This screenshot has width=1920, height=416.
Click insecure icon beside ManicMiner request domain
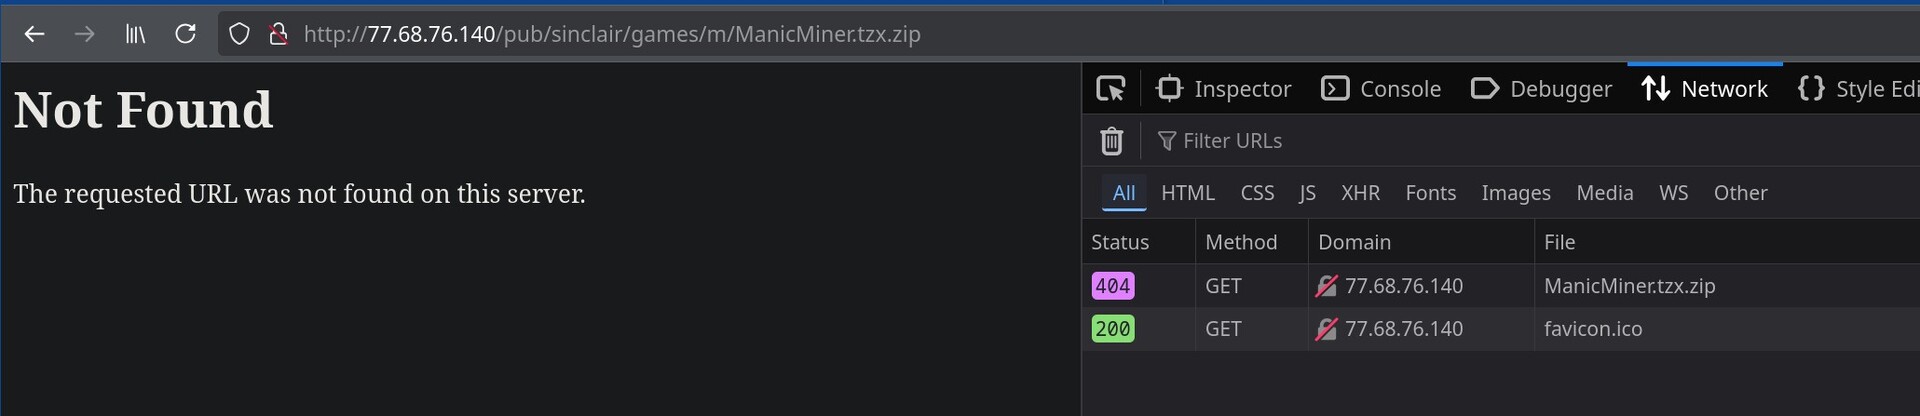(1326, 286)
